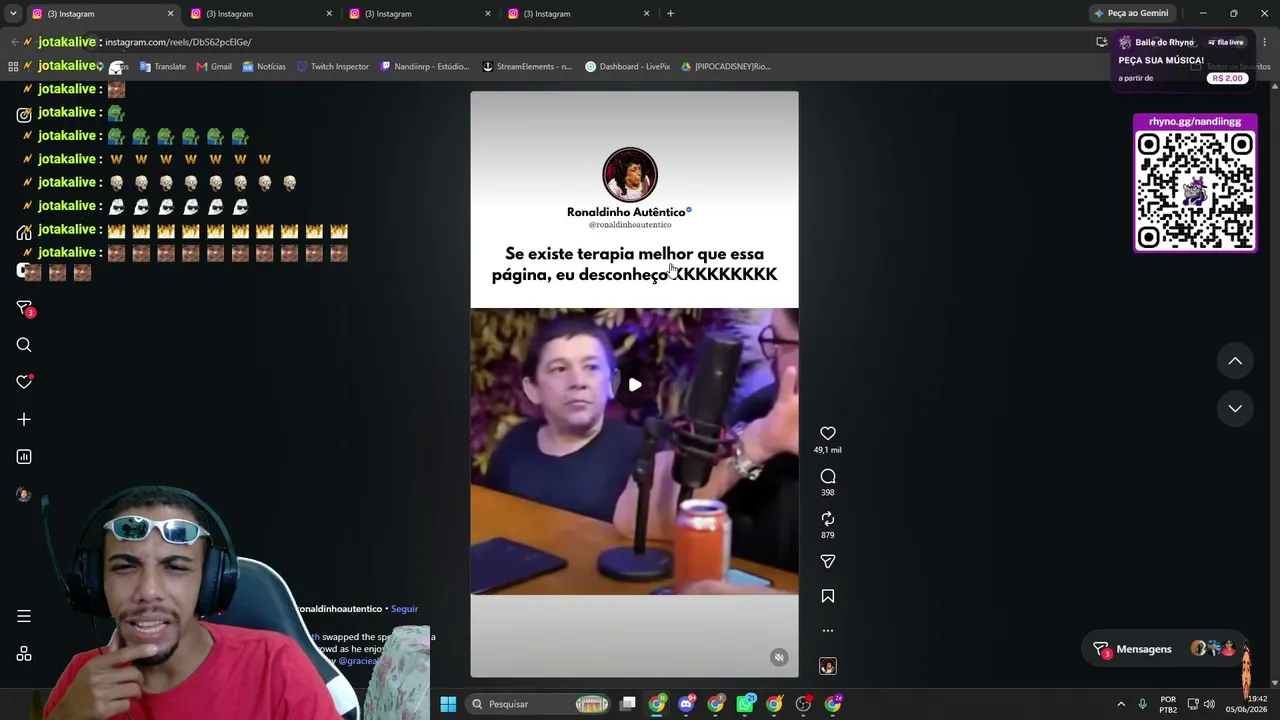Image resolution: width=1280 pixels, height=720 pixels.
Task: Unmute the reel audio
Action: (x=779, y=657)
